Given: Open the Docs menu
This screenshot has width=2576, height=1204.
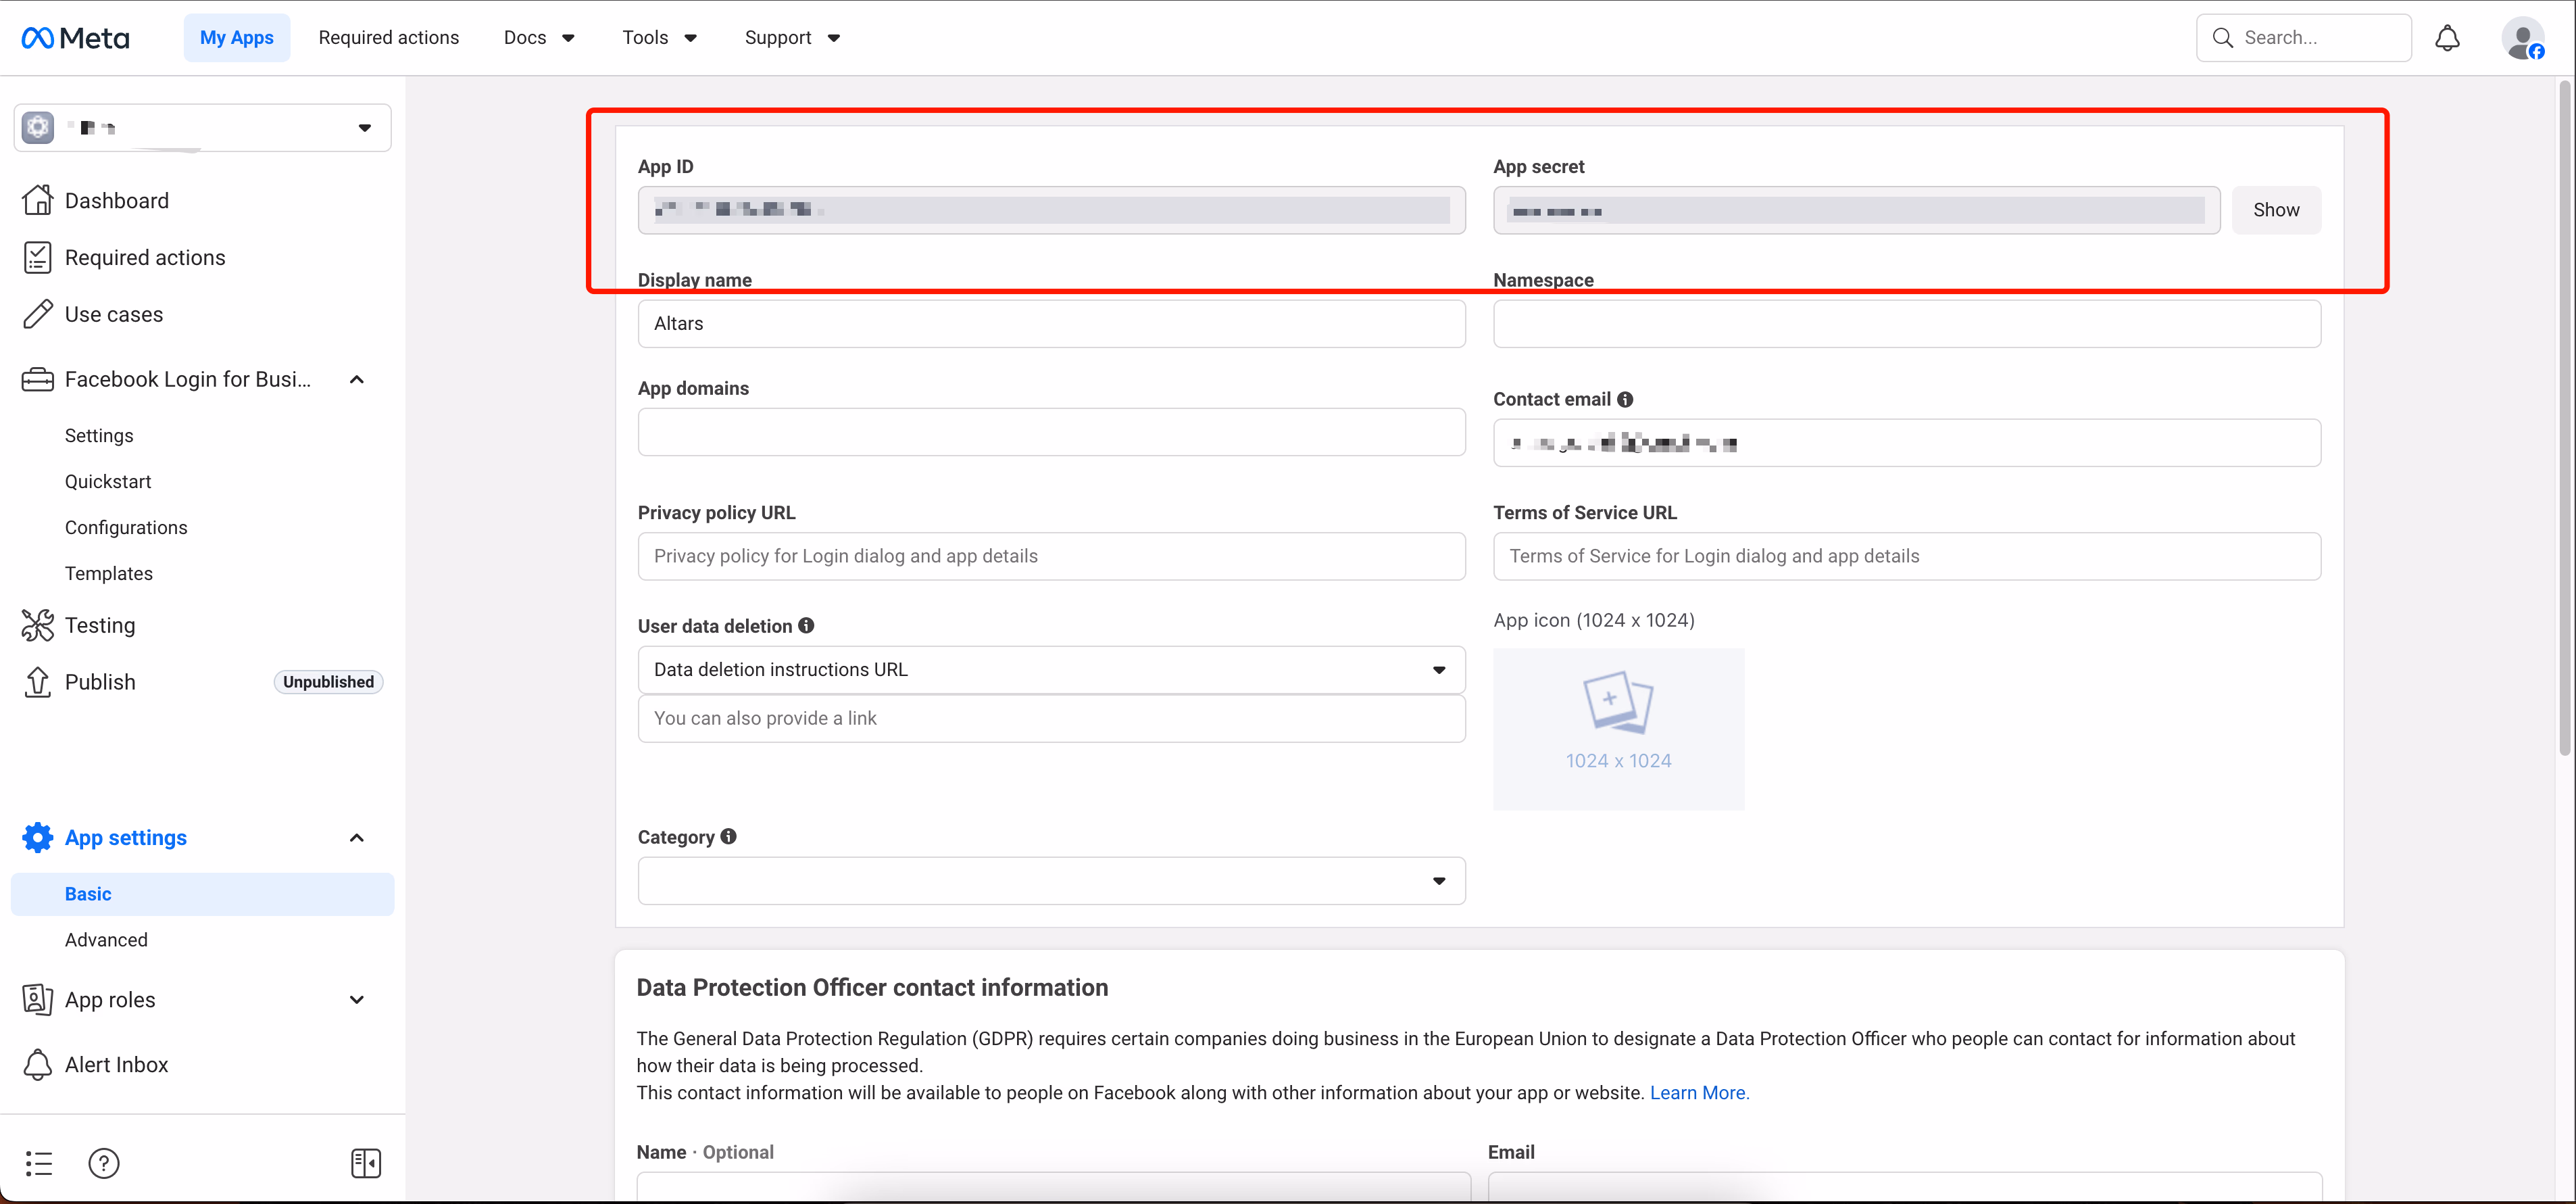Looking at the screenshot, I should click(x=539, y=38).
